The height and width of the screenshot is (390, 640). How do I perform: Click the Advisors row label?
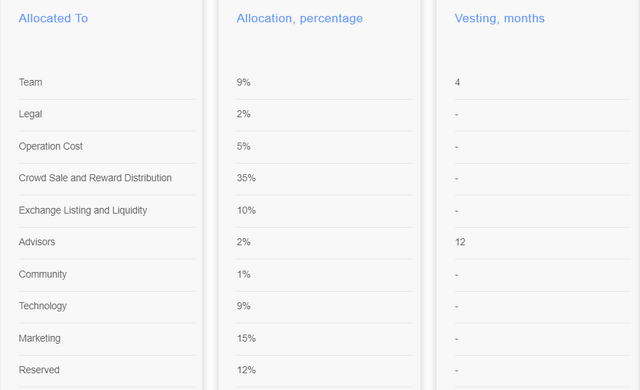37,242
